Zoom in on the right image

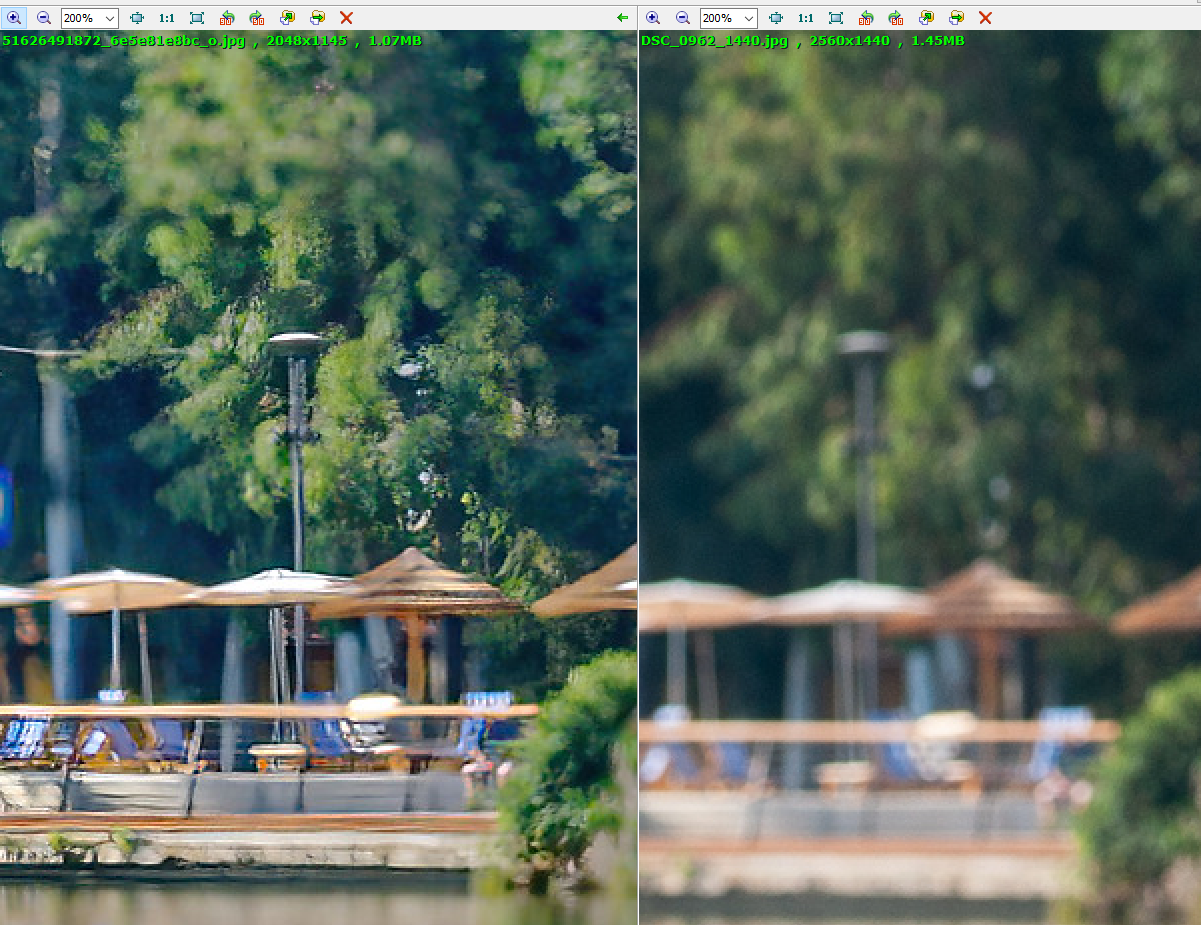click(653, 18)
